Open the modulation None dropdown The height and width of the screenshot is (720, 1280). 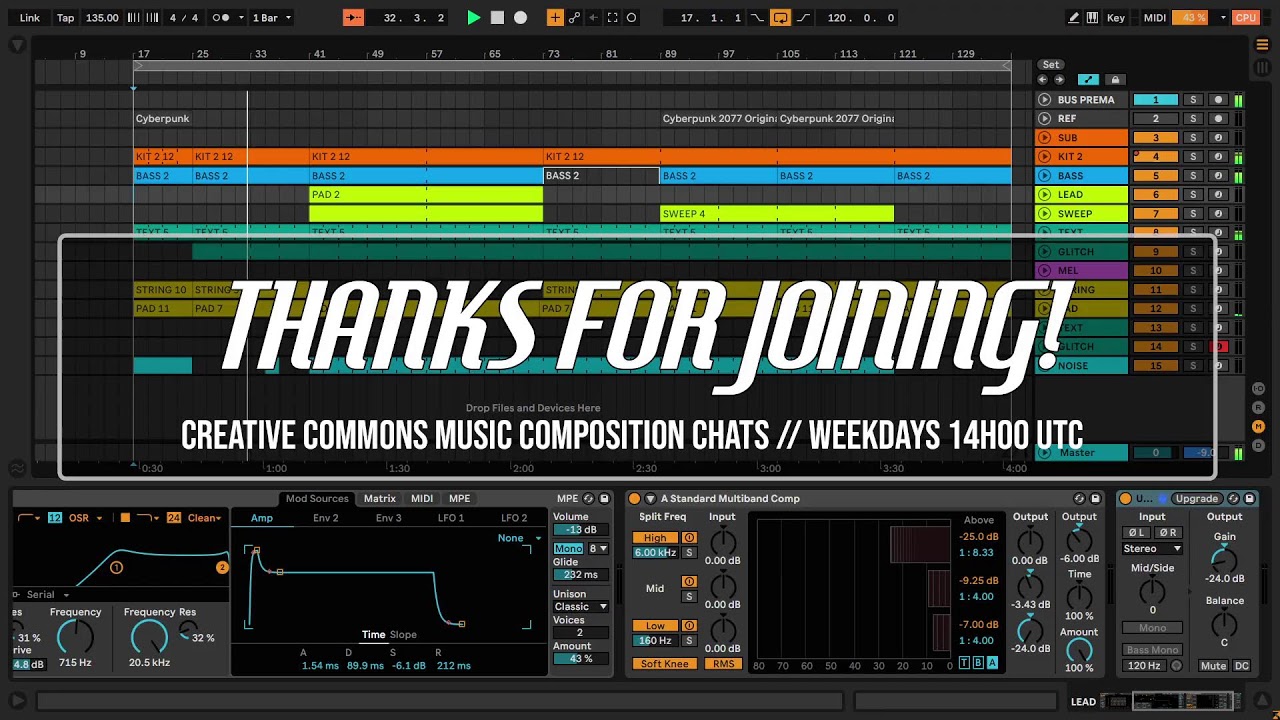(519, 538)
